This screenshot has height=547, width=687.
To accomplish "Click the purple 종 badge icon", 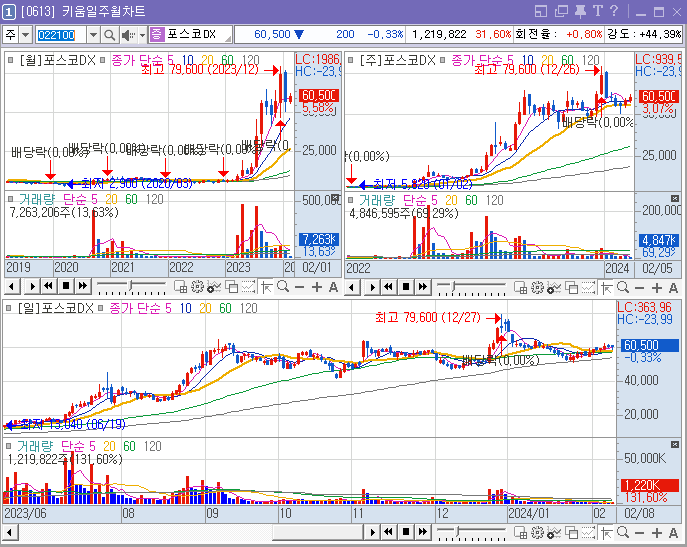I will click(x=156, y=34).
